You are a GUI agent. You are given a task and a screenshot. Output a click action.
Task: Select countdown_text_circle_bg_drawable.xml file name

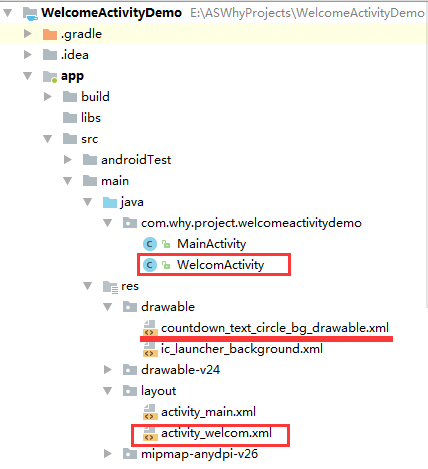coord(275,328)
